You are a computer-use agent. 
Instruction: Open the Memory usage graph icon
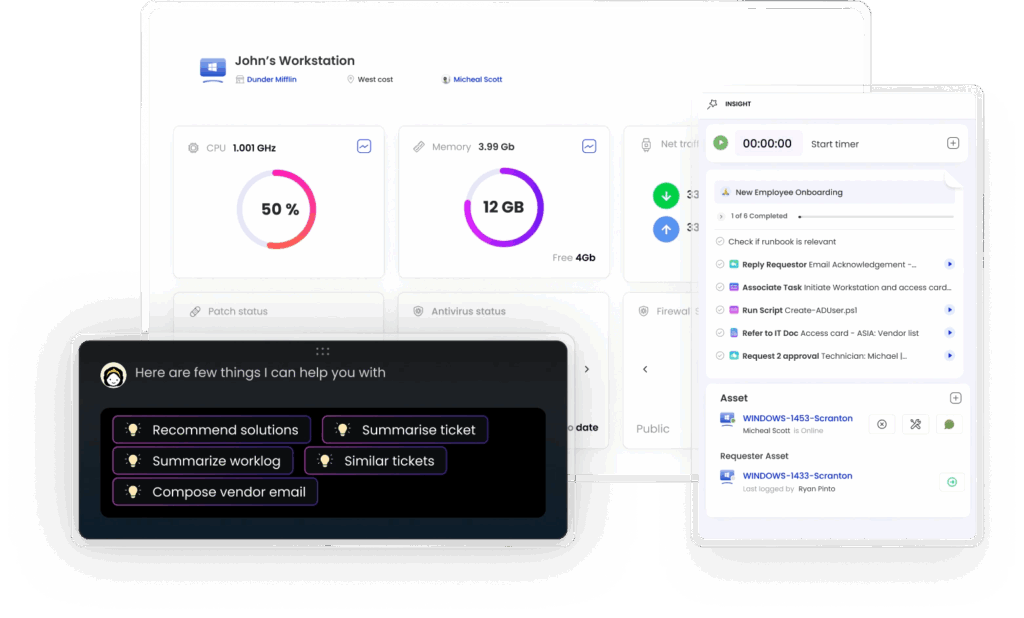589,147
